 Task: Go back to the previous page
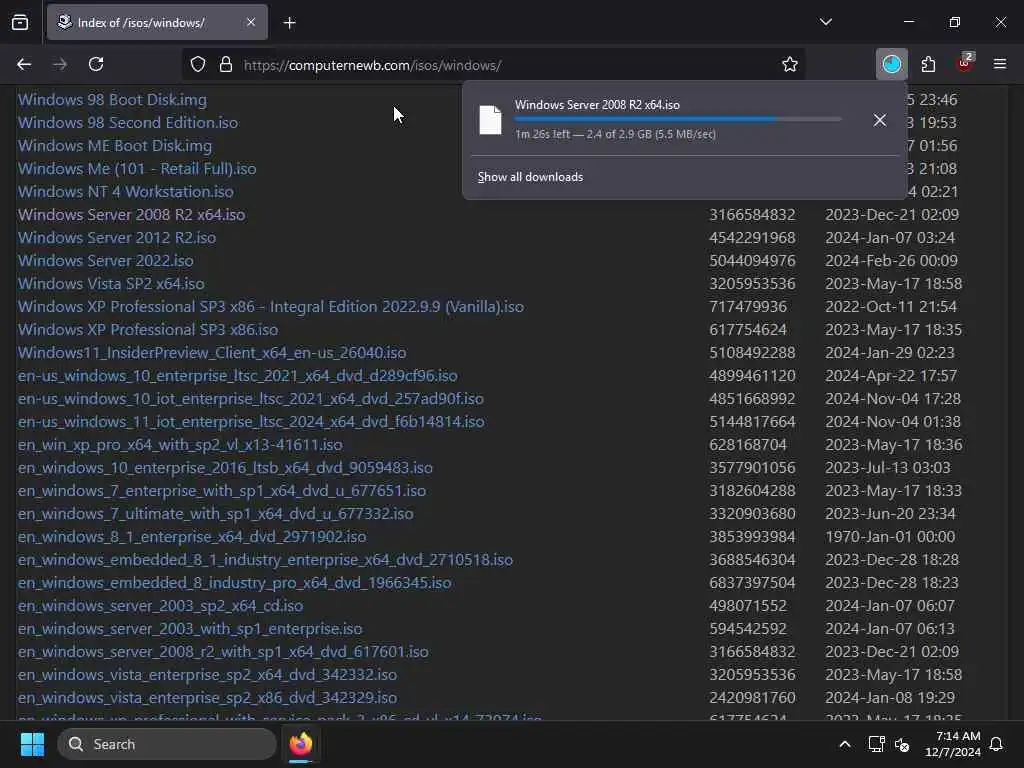24,64
